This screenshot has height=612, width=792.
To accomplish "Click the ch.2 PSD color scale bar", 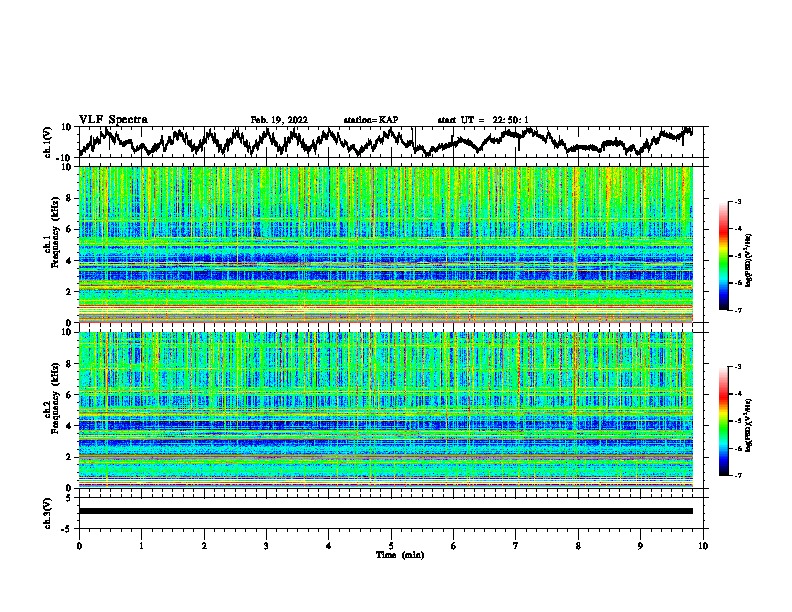I will [x=723, y=421].
